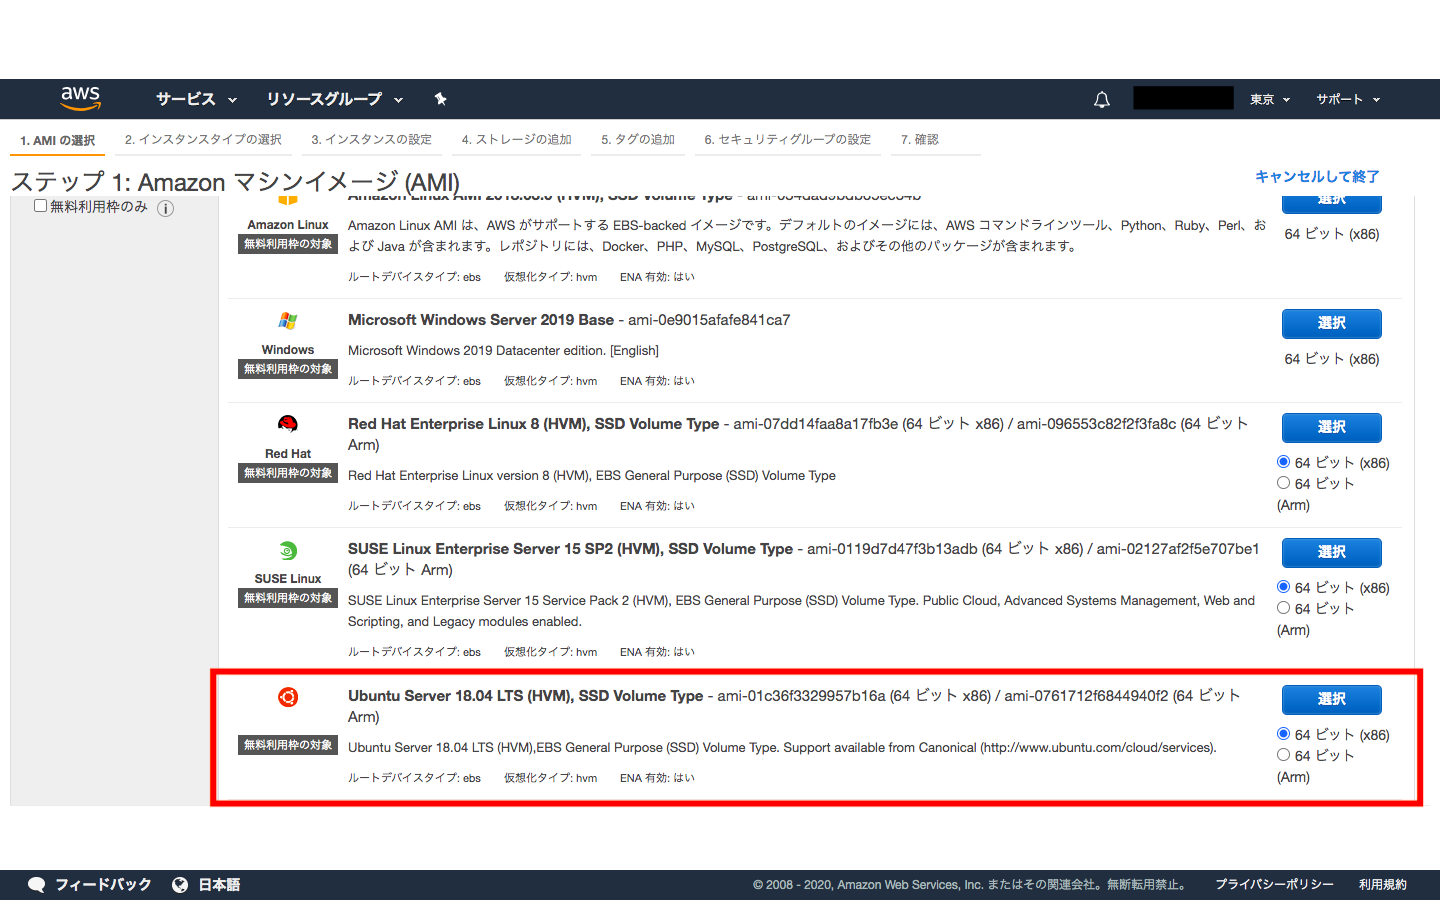Select 64-bit Arm for Ubuntu Server
This screenshot has height=900, width=1440.
coord(1283,755)
